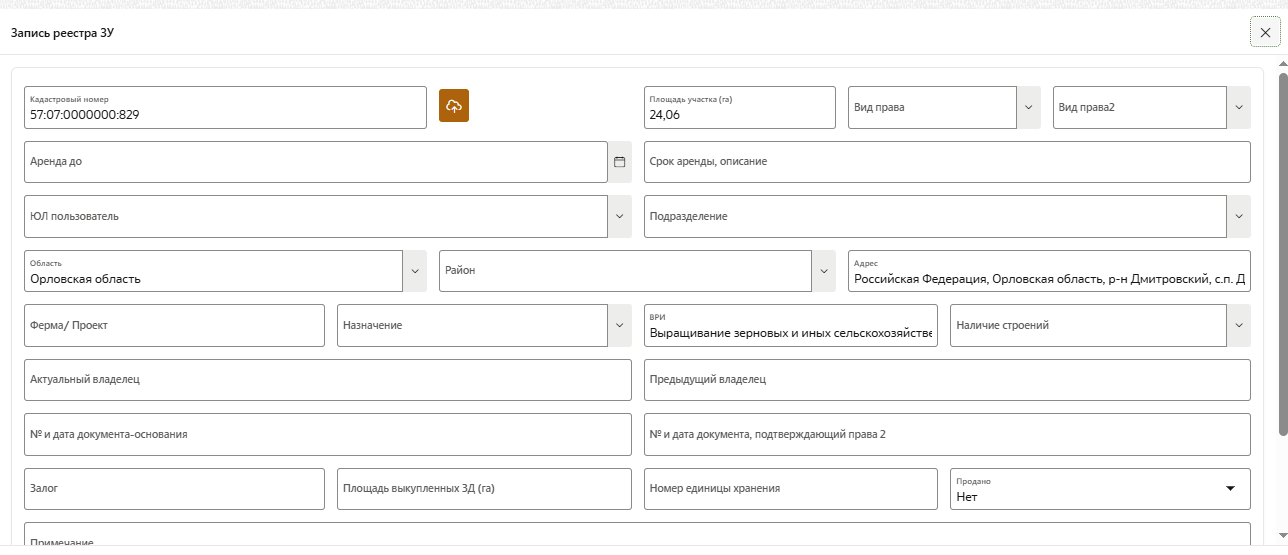1288x555 pixels.
Task: Click the Кадастровый номер input field
Action: pyautogui.click(x=225, y=113)
